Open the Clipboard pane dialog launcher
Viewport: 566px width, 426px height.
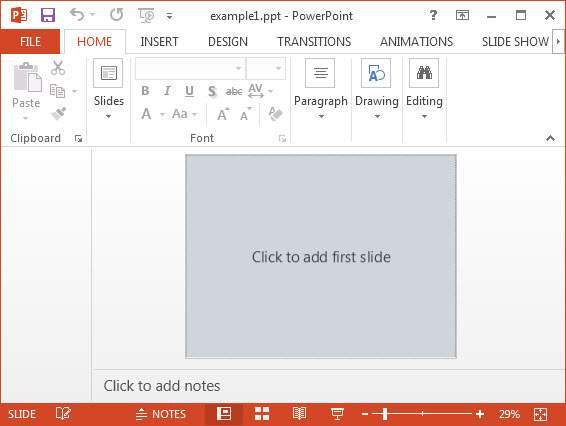tap(78, 138)
